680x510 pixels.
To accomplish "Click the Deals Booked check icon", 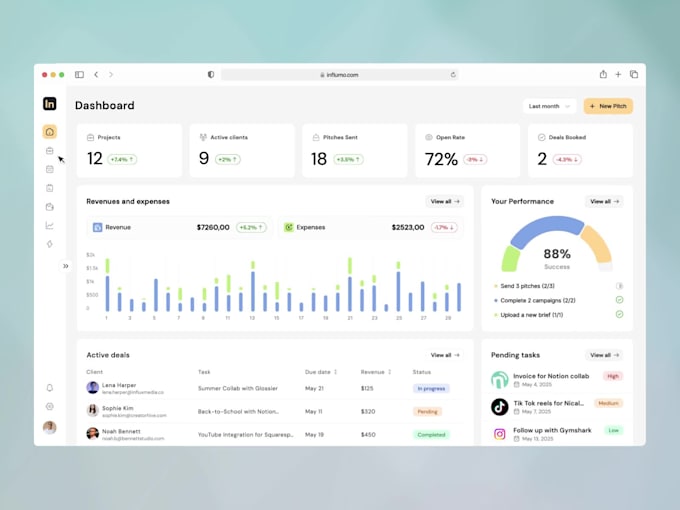I will click(x=541, y=137).
